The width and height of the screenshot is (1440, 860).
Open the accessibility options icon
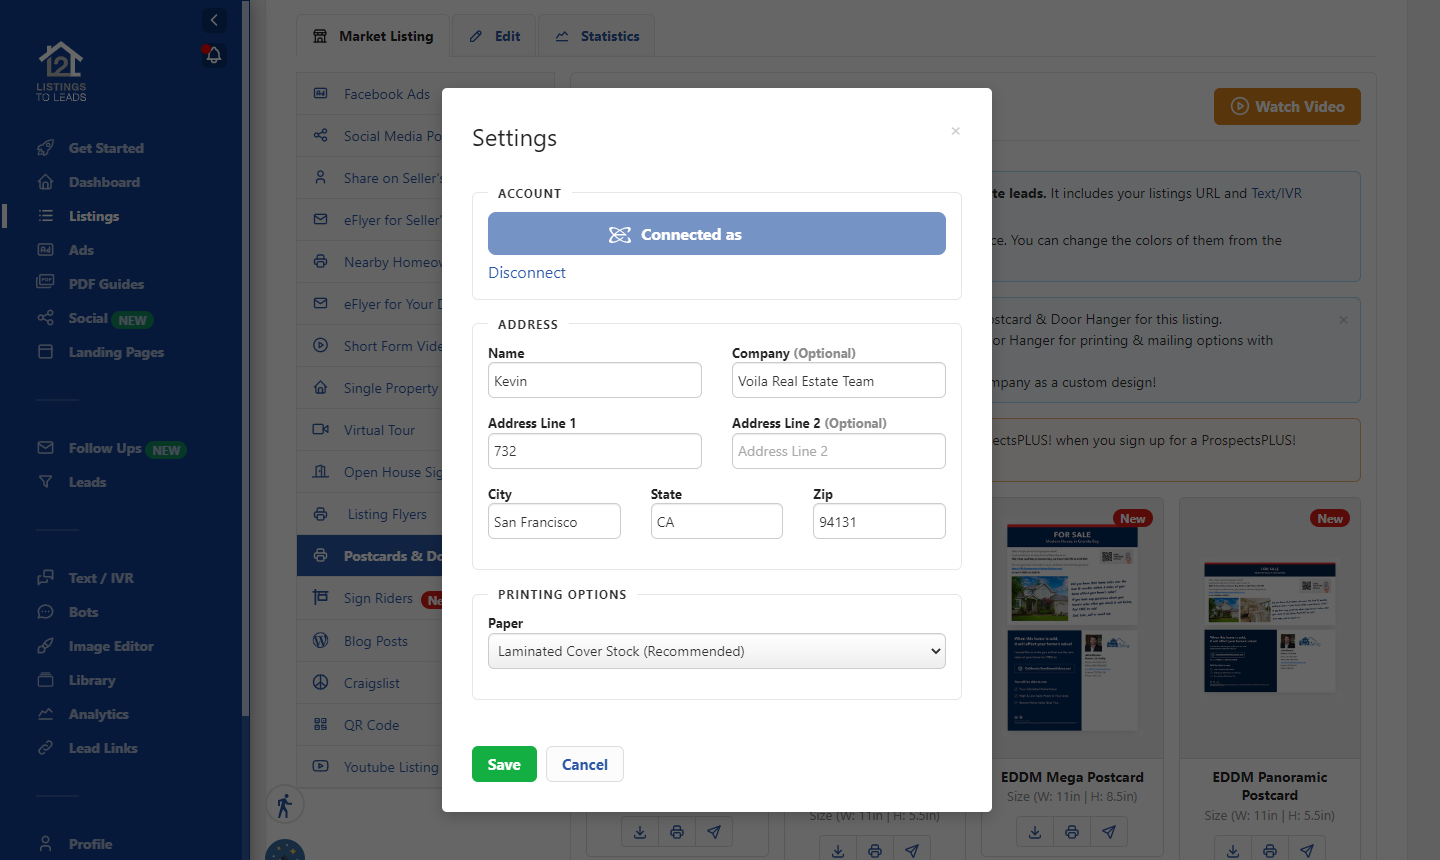coord(285,804)
